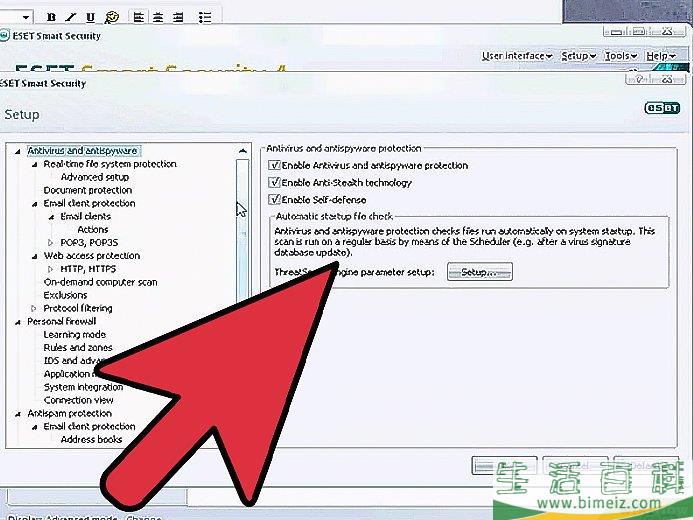Select Antivirus and antispyware tree item
Screen dimensions: 693x520
click(83, 151)
